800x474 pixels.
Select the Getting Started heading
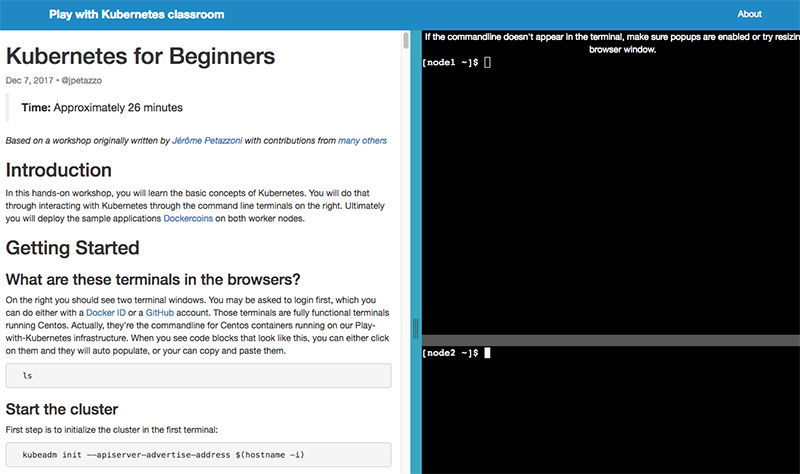[72, 248]
